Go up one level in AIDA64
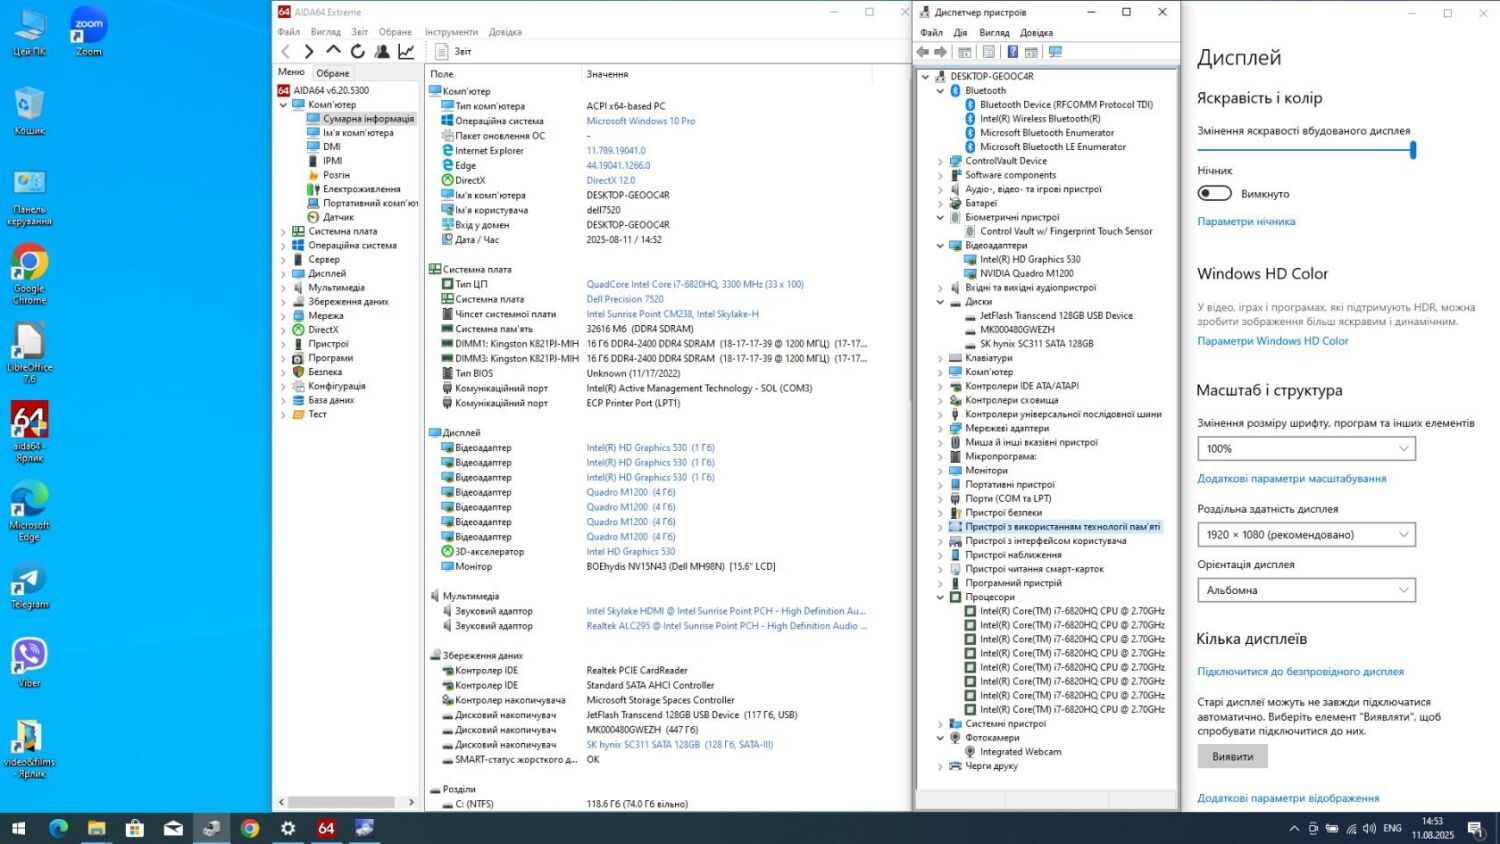1500x844 pixels. point(333,51)
